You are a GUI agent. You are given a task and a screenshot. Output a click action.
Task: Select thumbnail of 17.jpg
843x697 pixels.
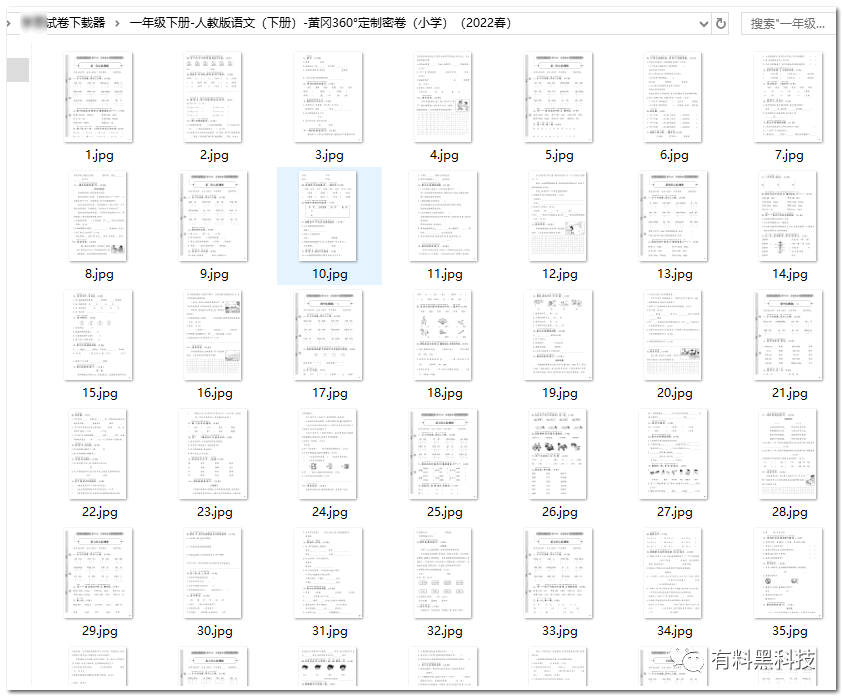(328, 335)
